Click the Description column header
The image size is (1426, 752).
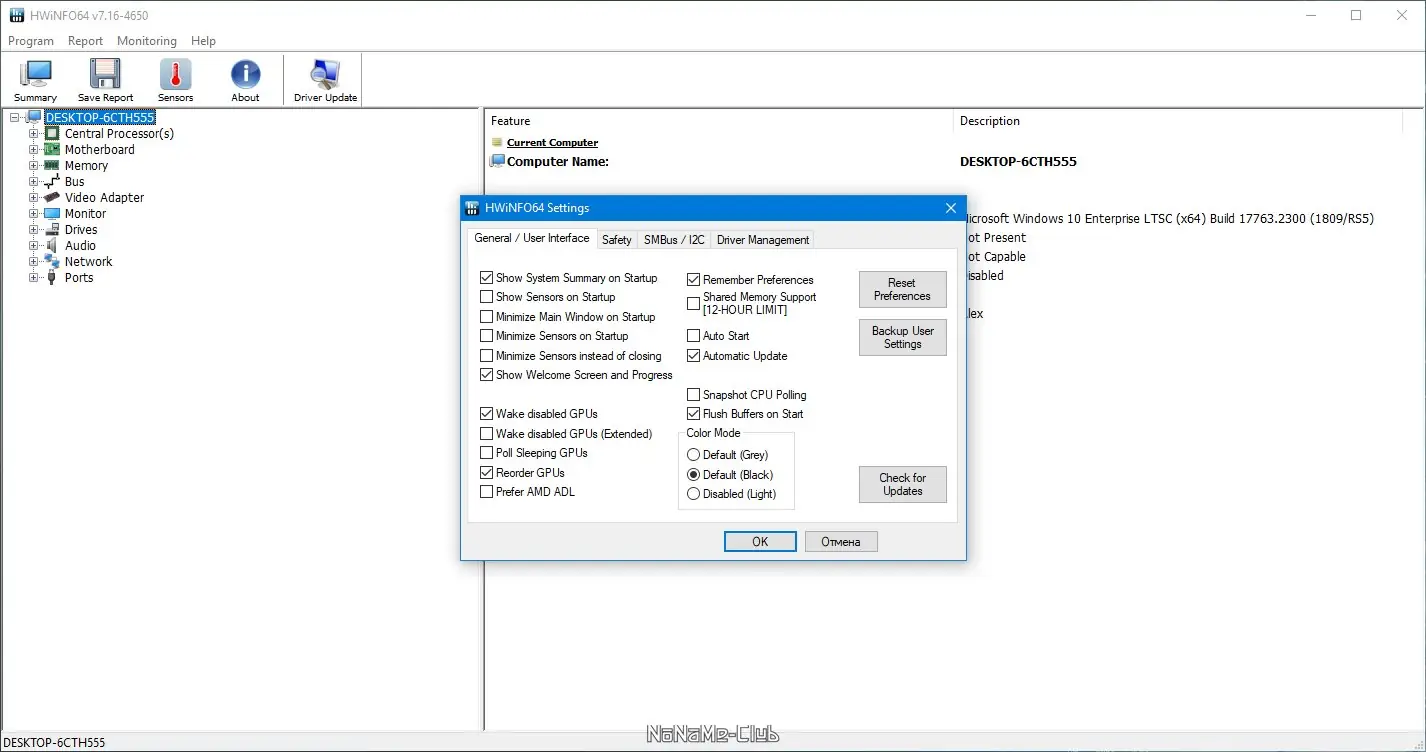pos(1179,121)
